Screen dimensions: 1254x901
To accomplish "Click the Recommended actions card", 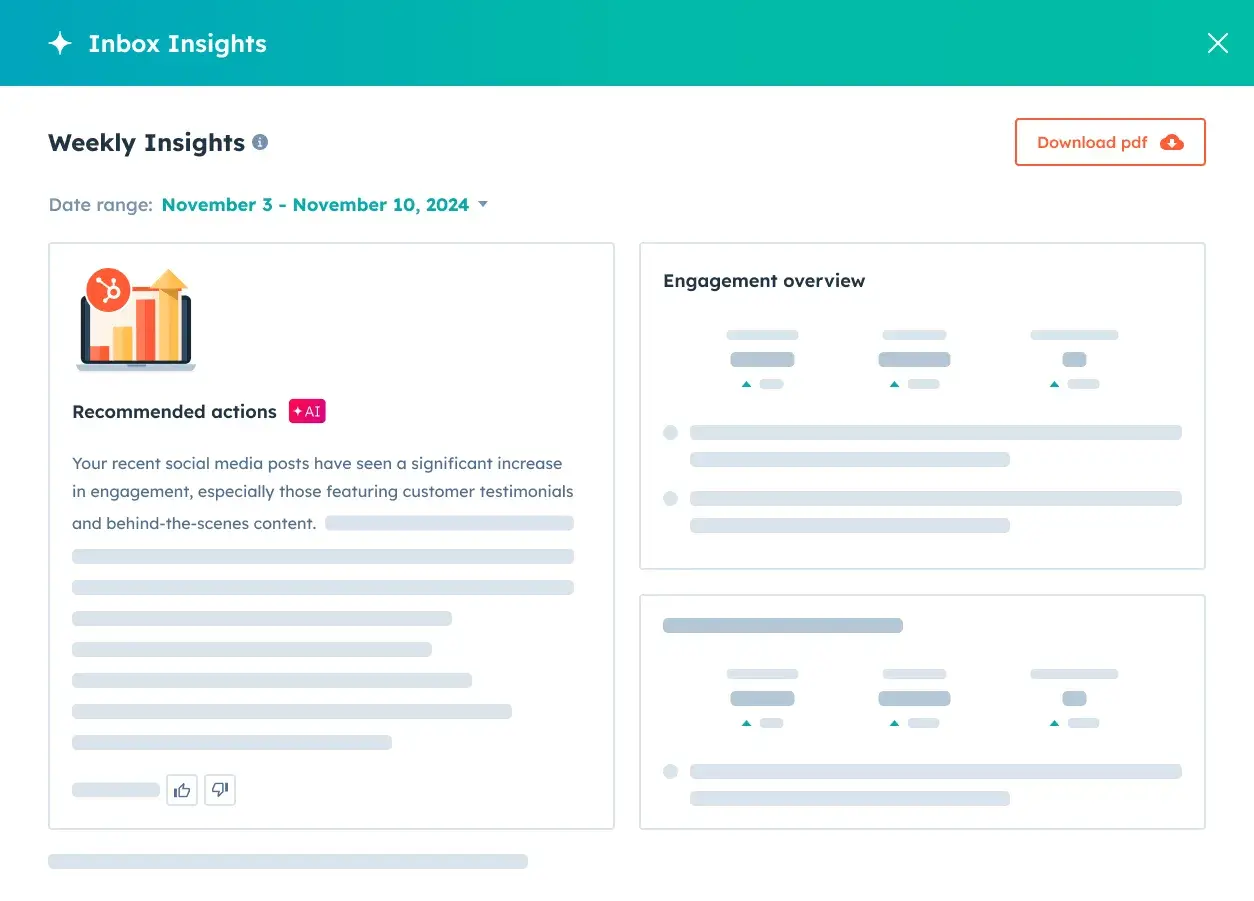I will 332,535.
